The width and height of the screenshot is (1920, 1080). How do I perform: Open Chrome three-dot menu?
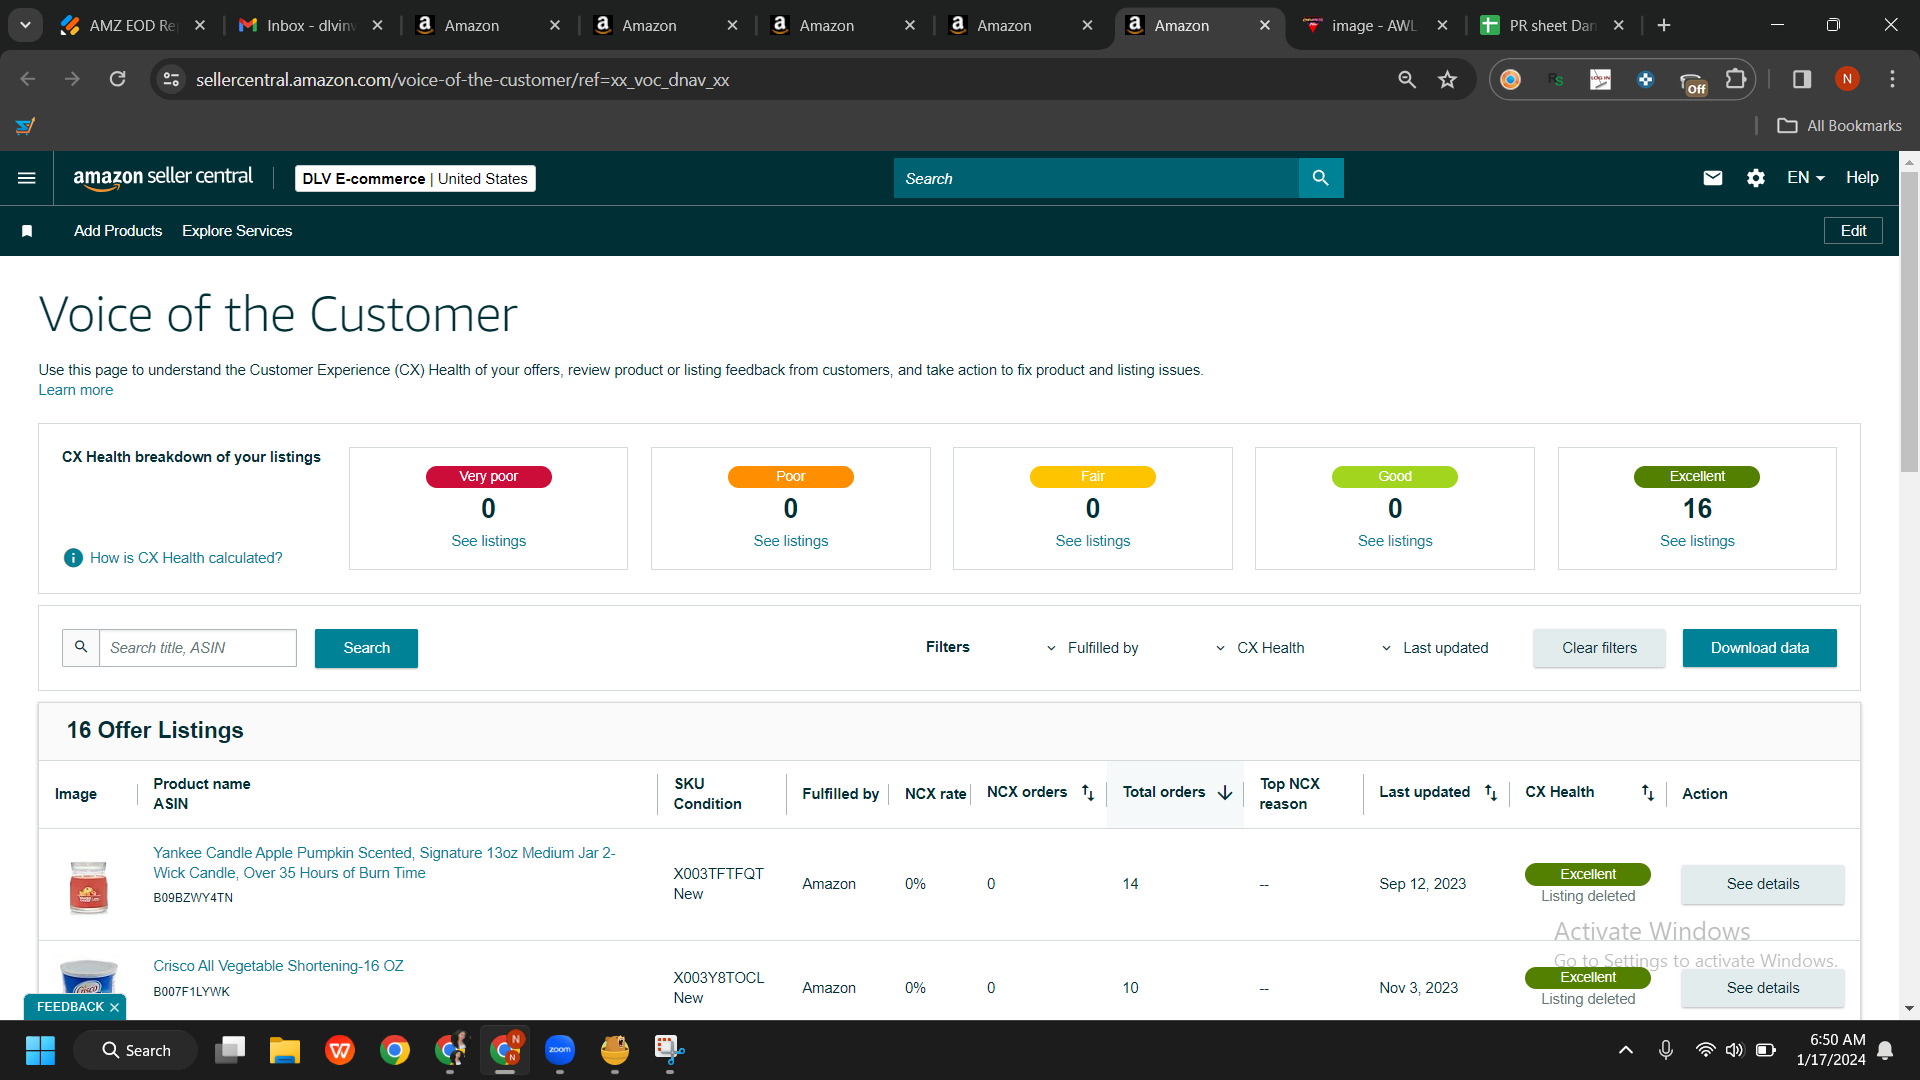(x=1892, y=79)
